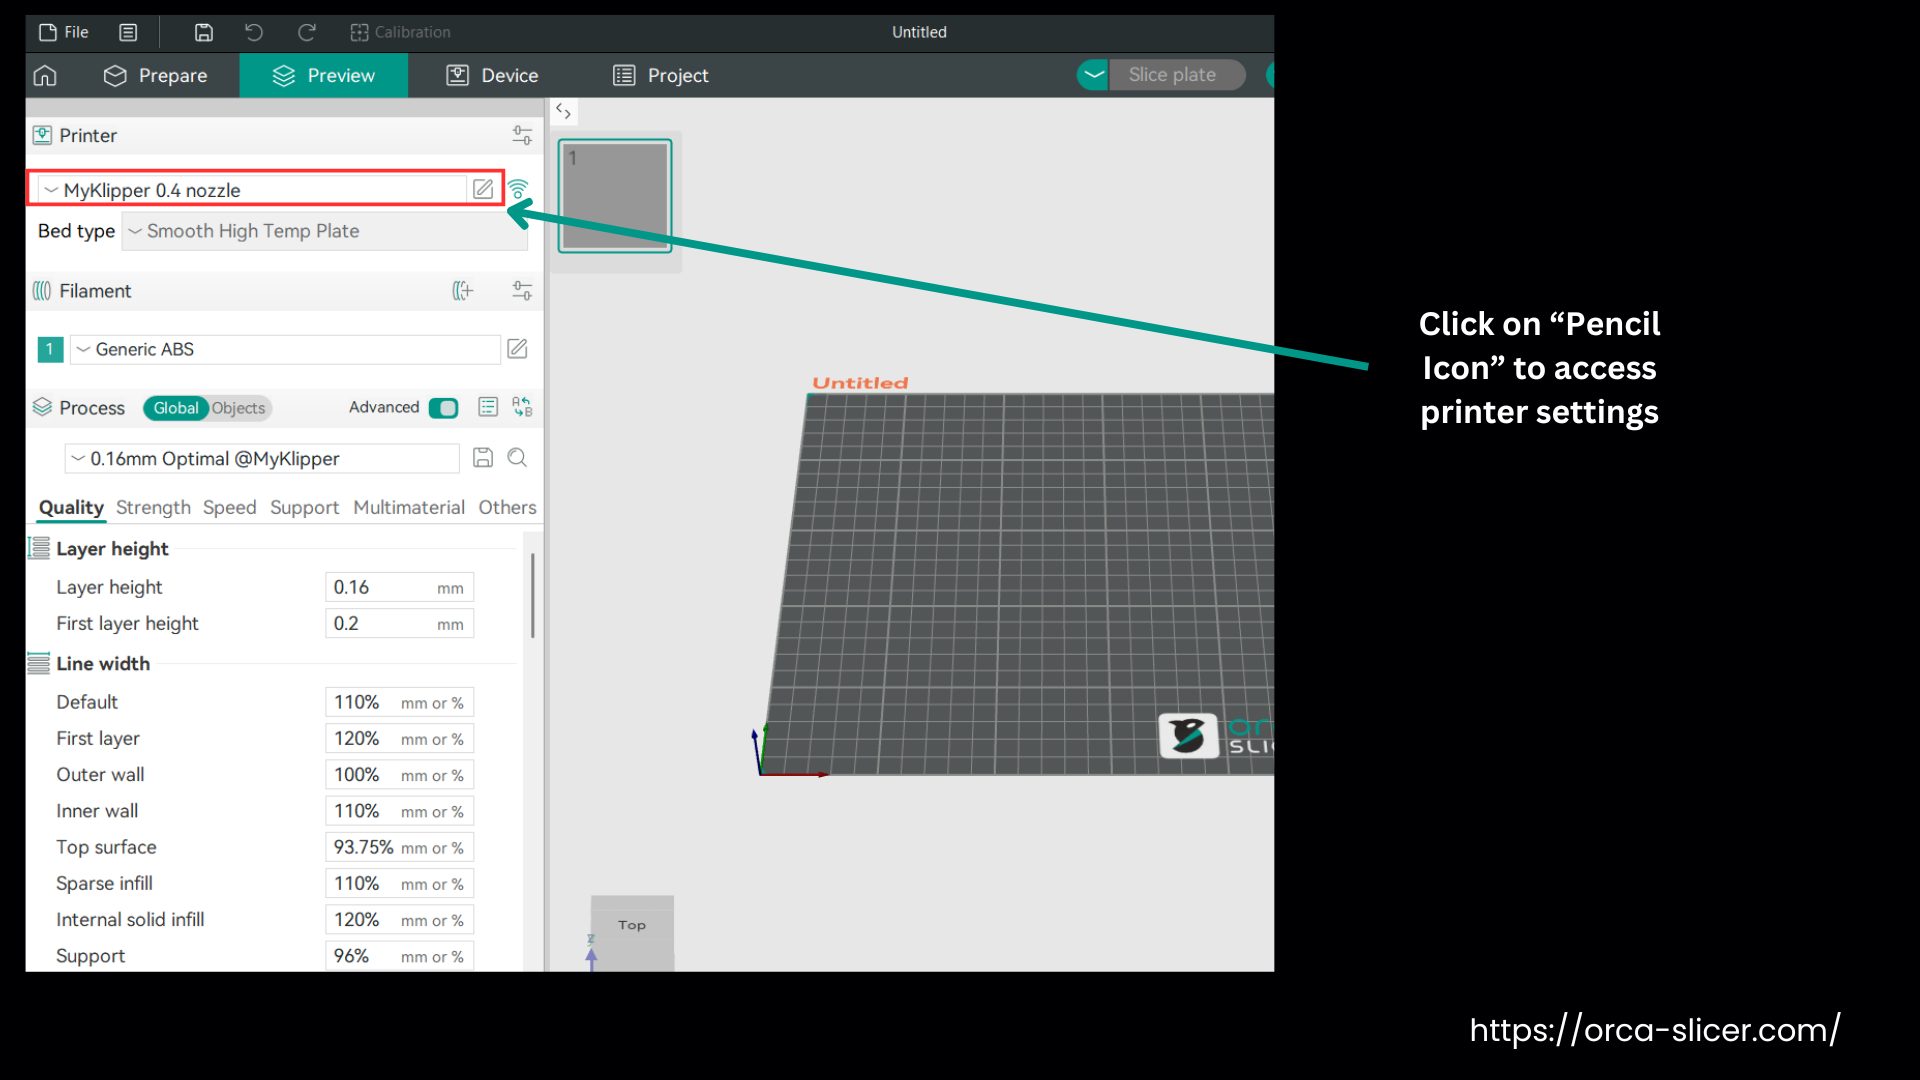Open the Bed type dropdown

pyautogui.click(x=325, y=231)
